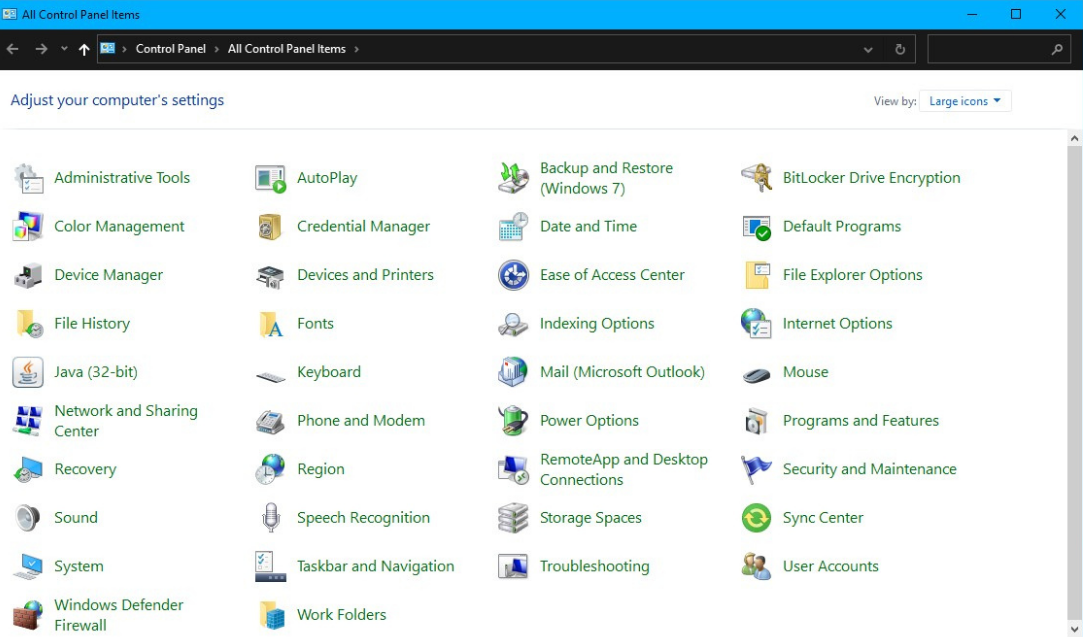1083x637 pixels.
Task: Open the Default Programs icon
Action: point(756,227)
